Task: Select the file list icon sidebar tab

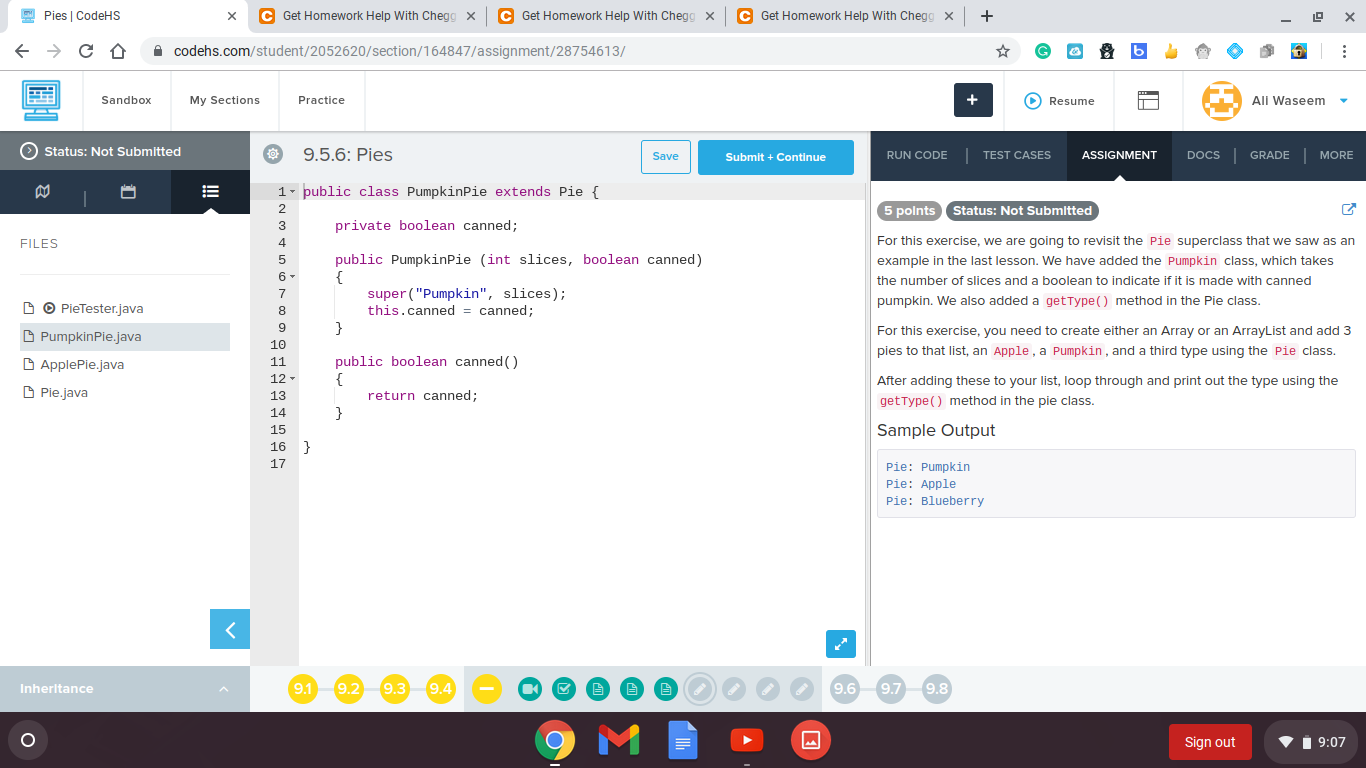Action: (210, 191)
